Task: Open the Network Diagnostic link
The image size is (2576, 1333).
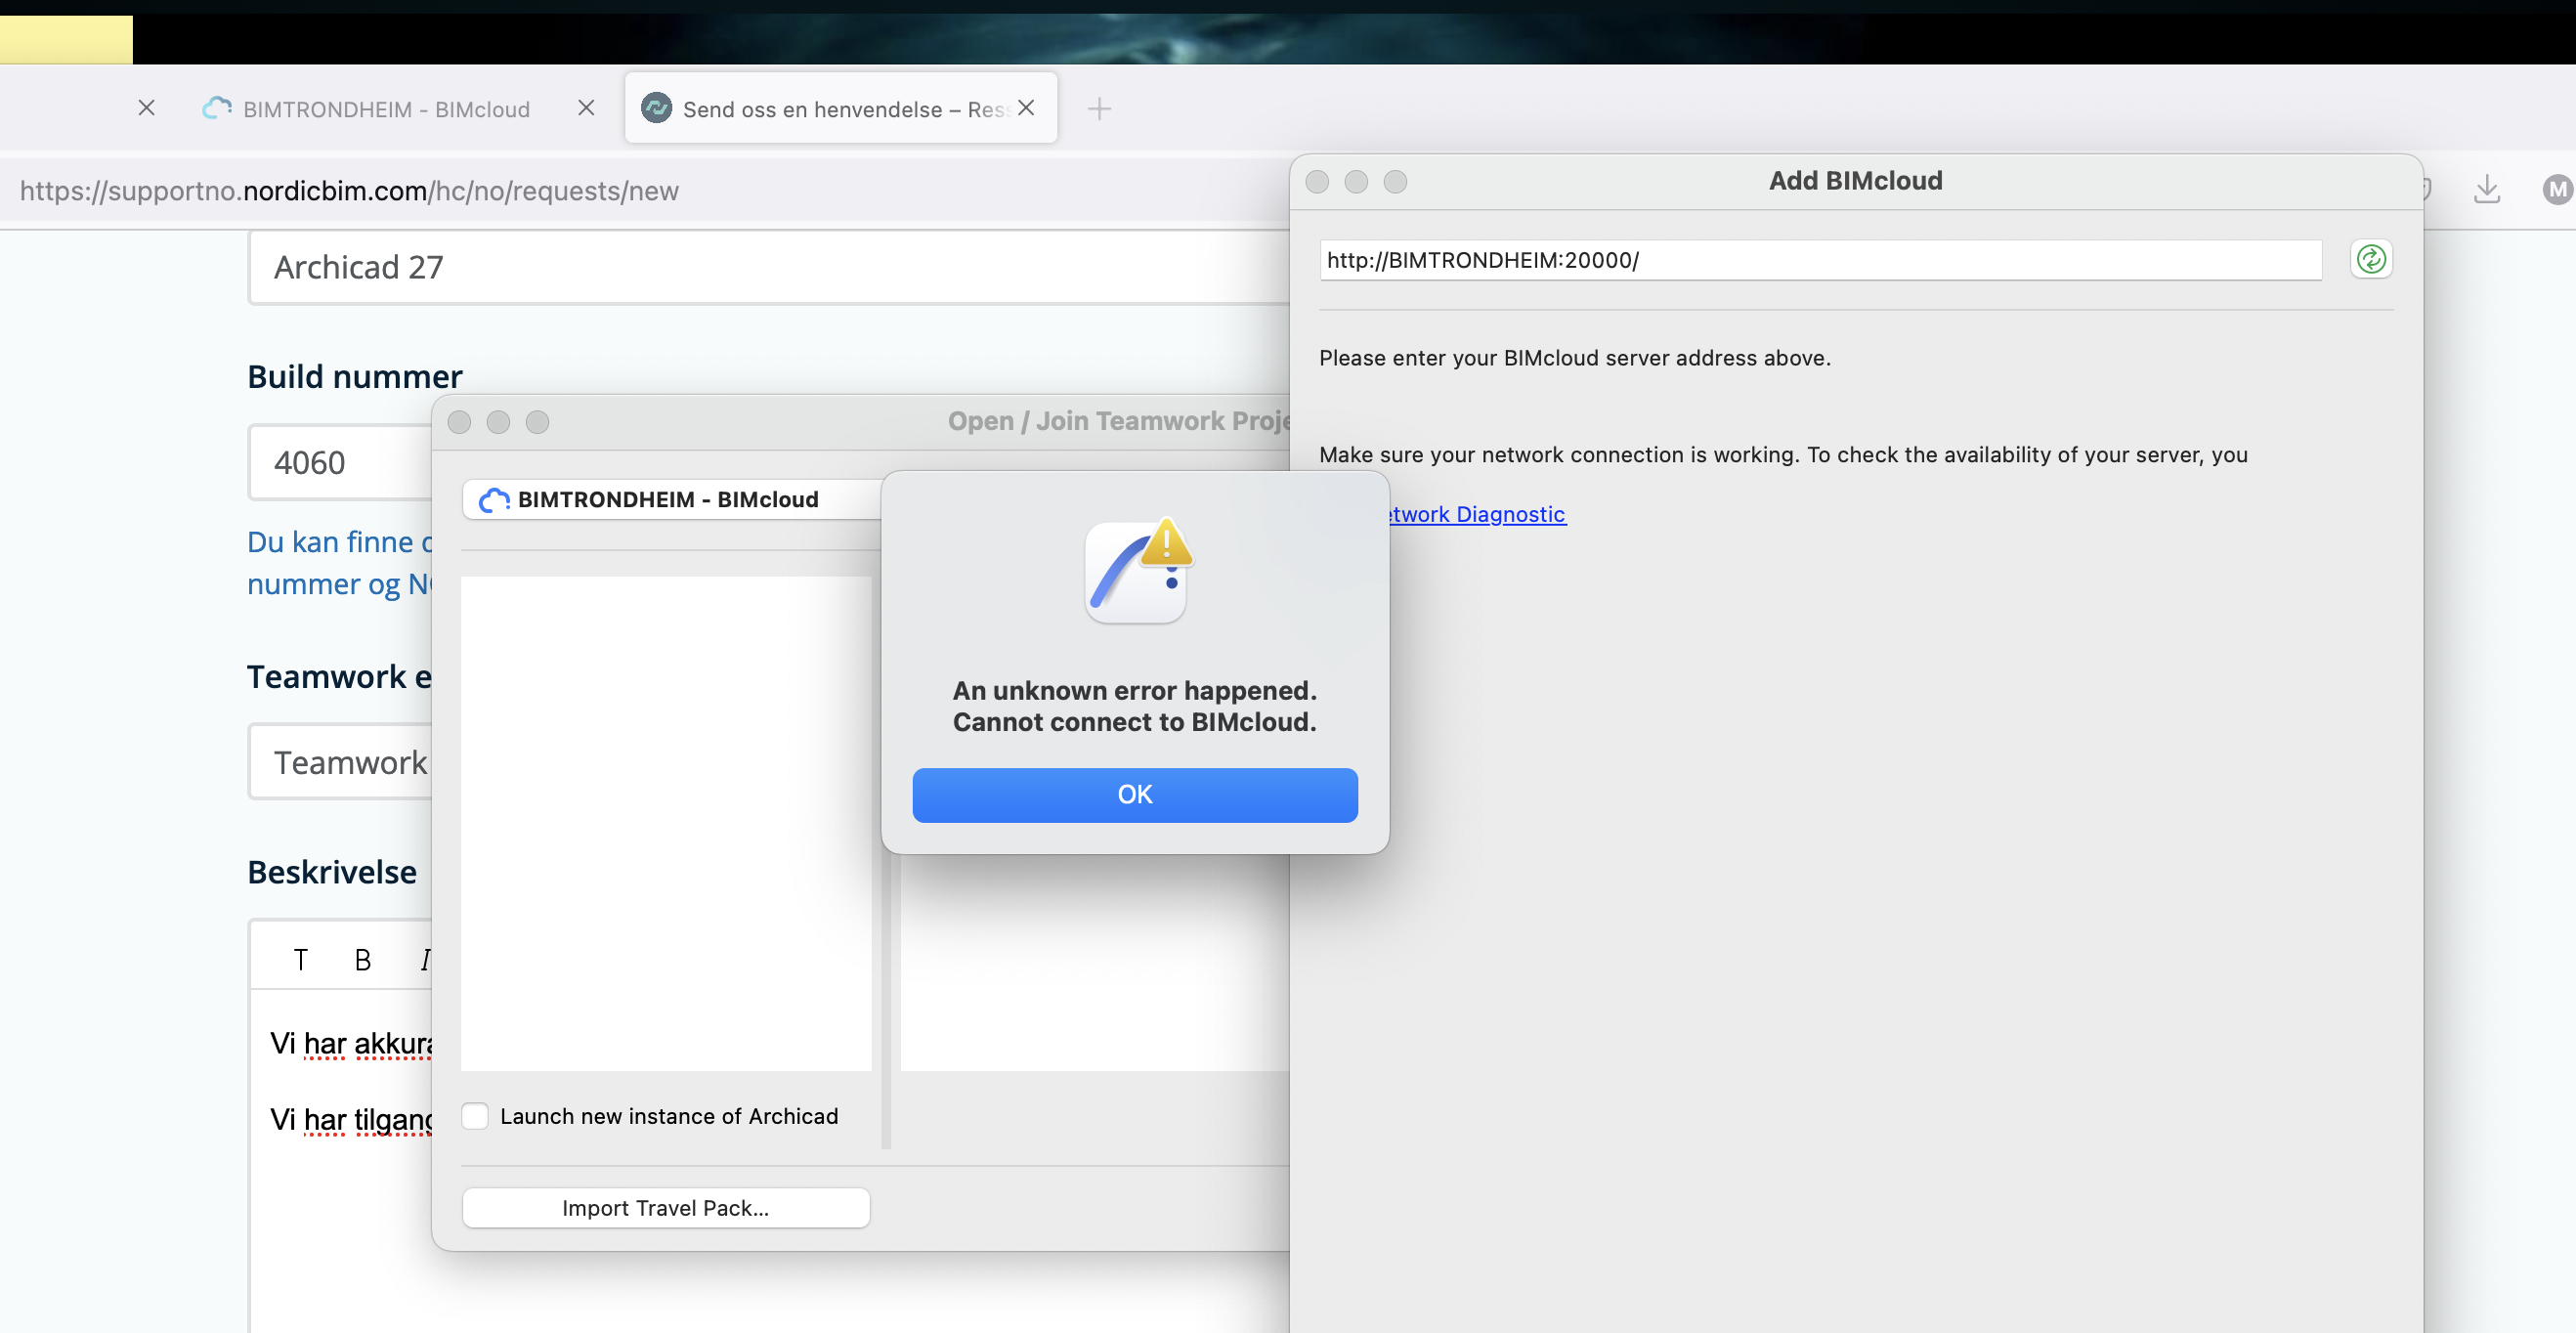Action: tap(1476, 514)
